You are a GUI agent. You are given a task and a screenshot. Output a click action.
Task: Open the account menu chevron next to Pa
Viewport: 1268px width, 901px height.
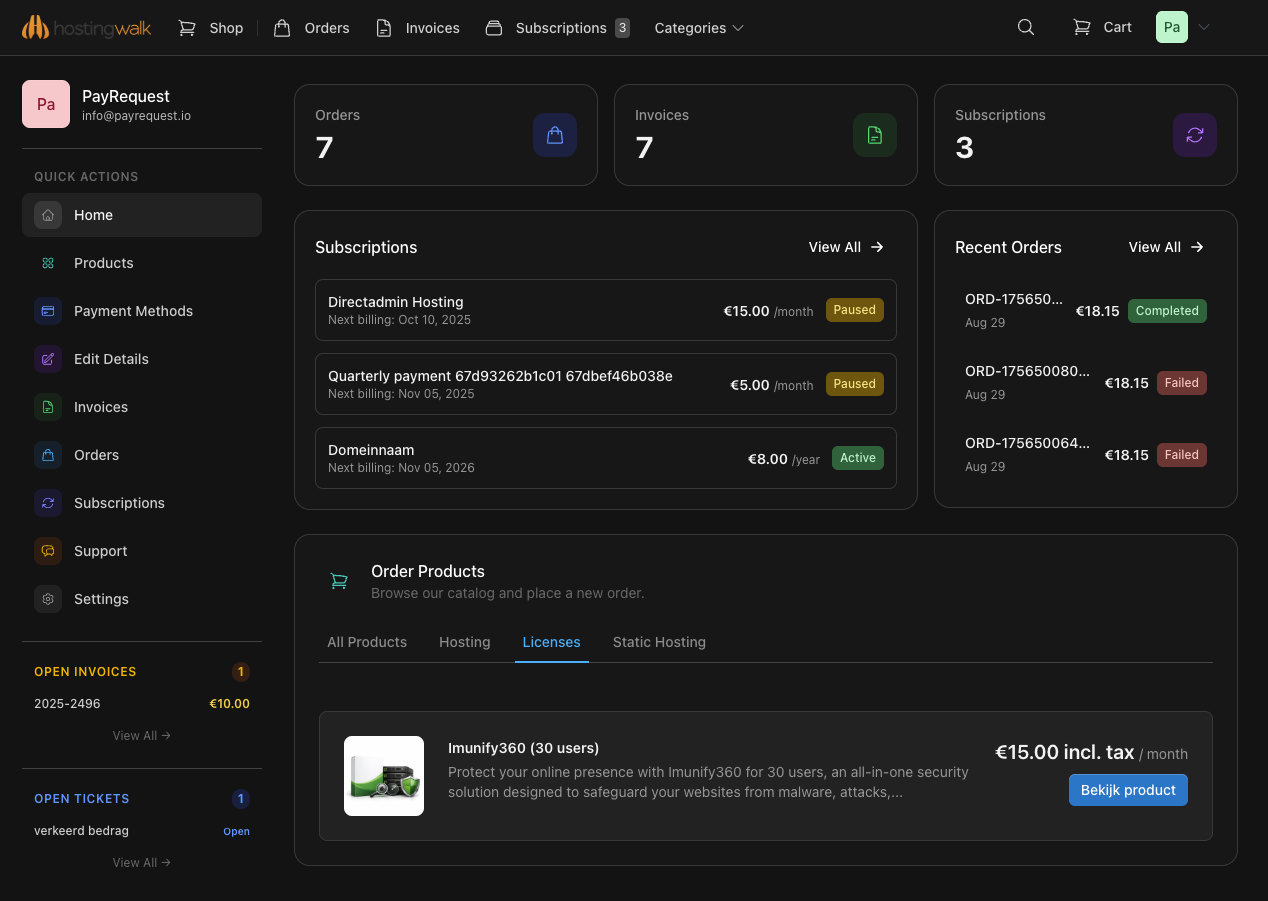click(x=1204, y=28)
